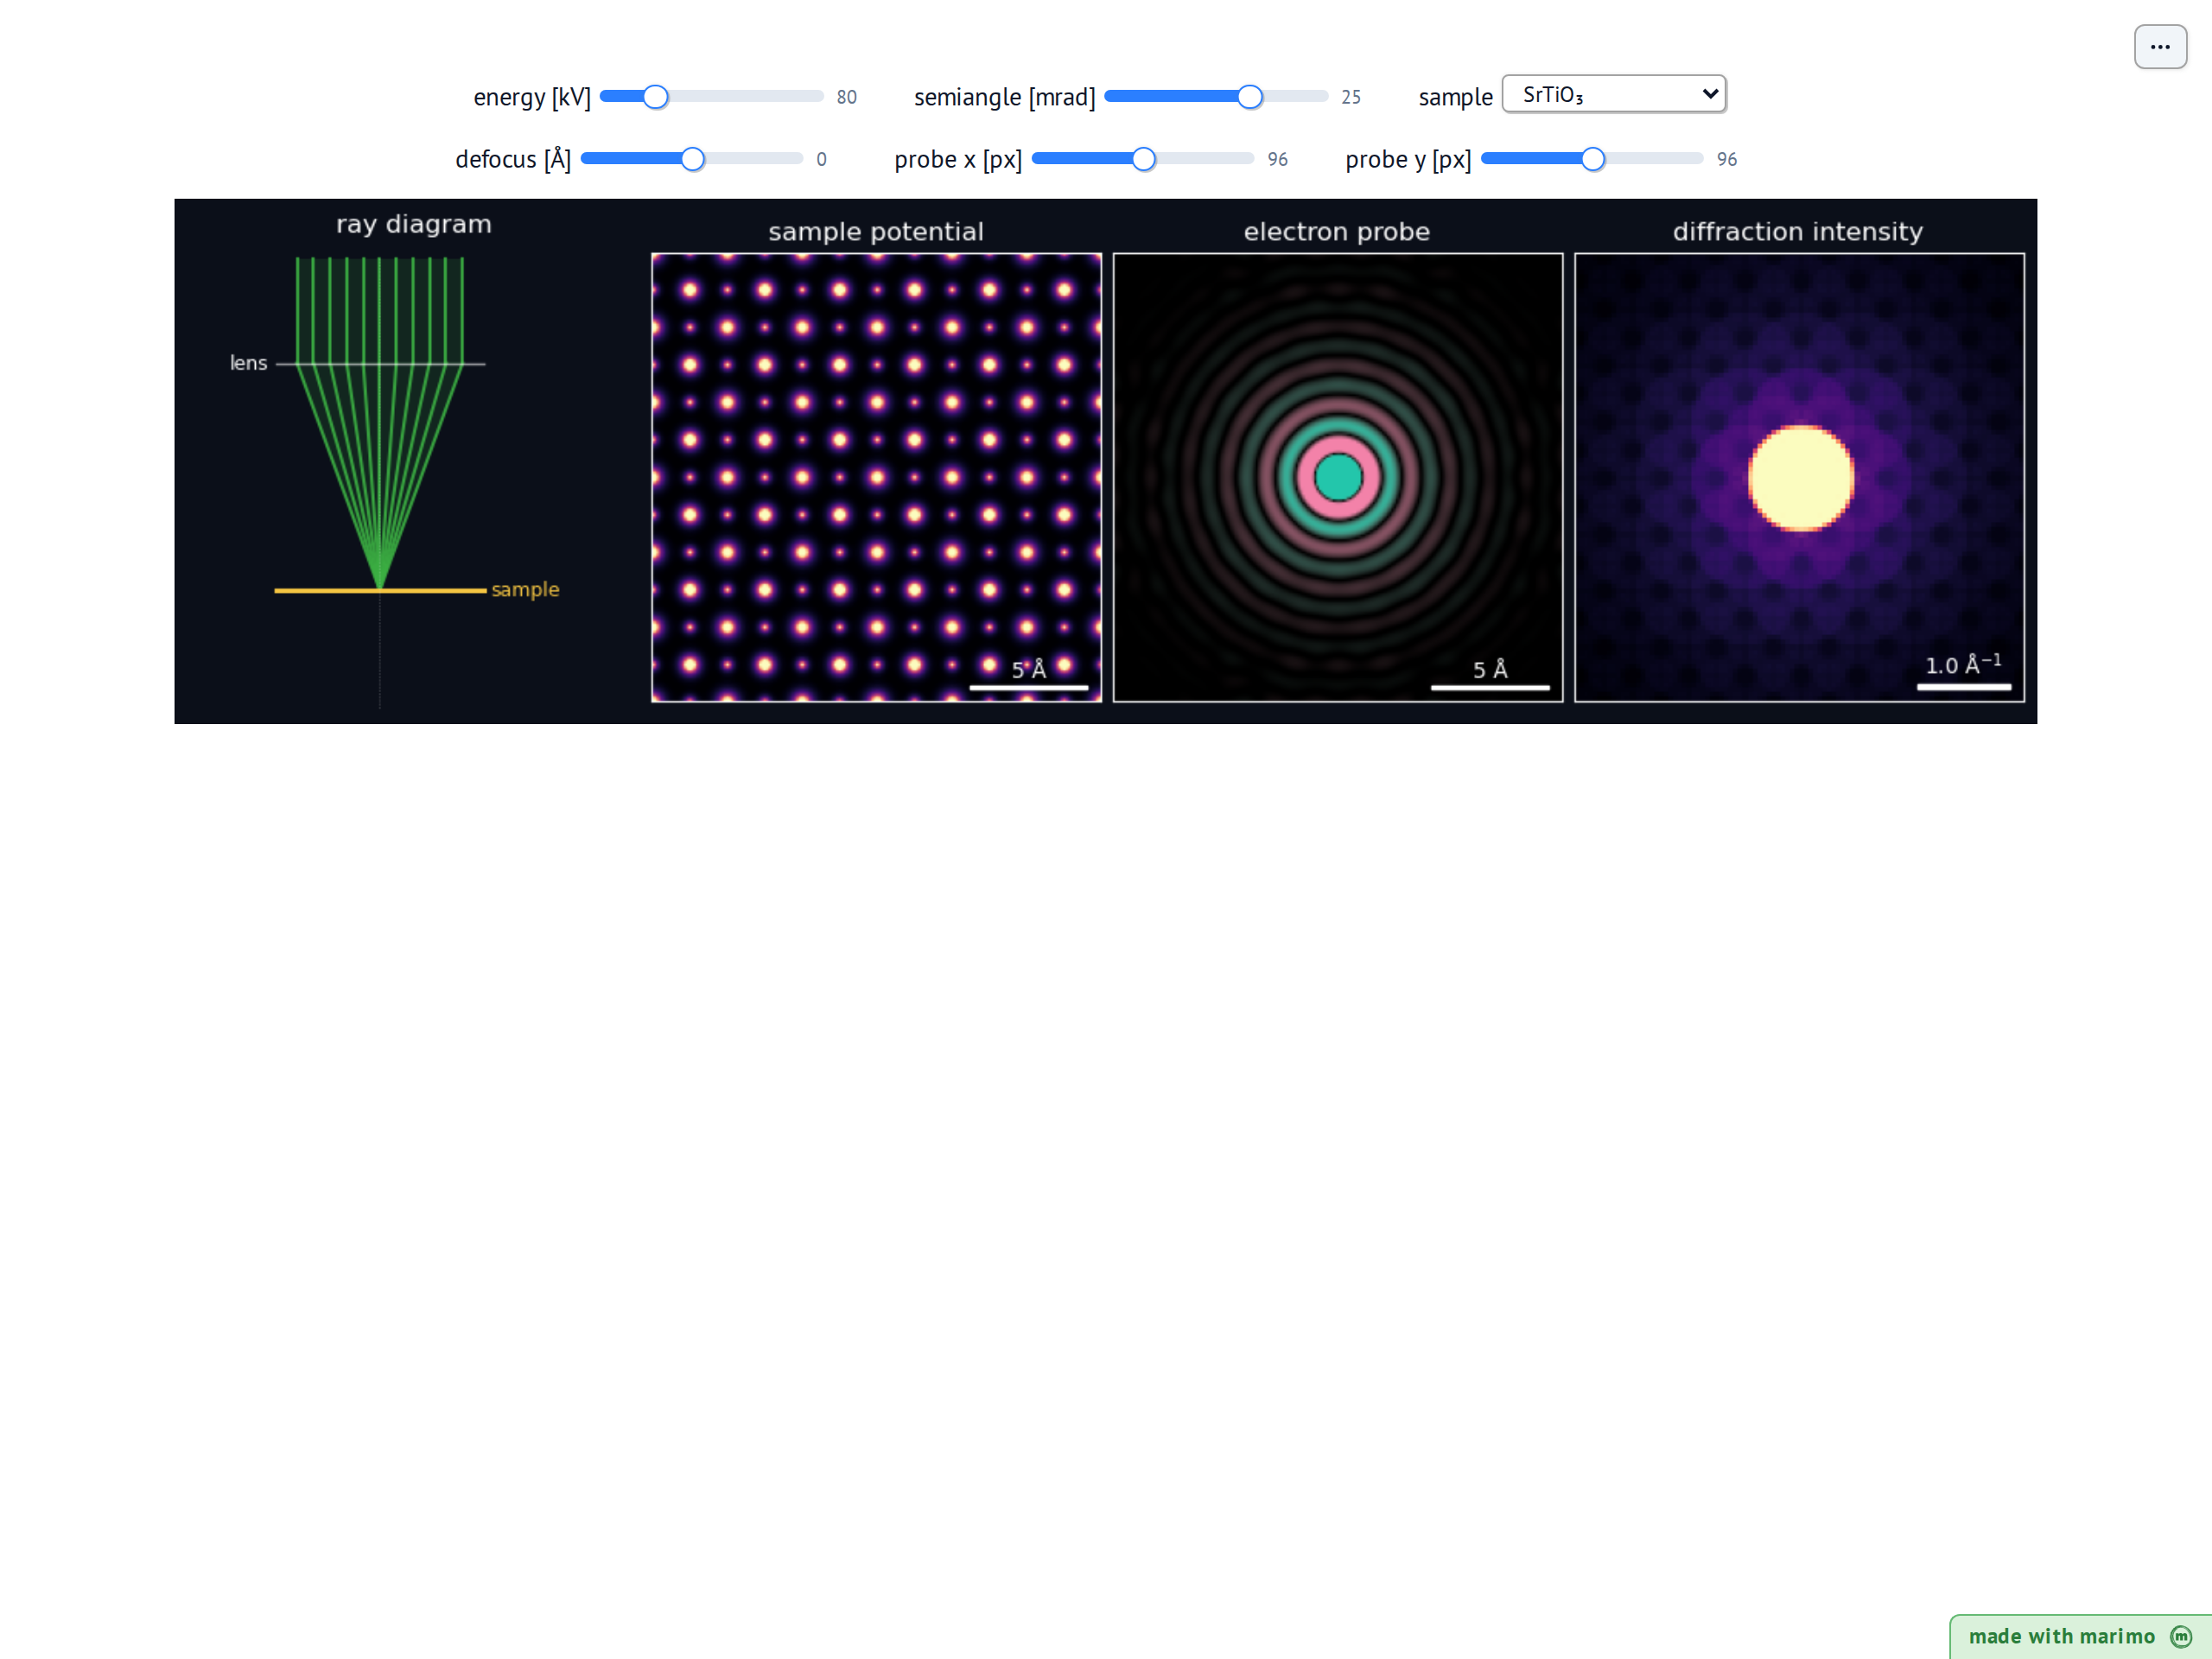This screenshot has height=1659, width=2212.
Task: Click the sample potential image panel
Action: pyautogui.click(x=876, y=478)
